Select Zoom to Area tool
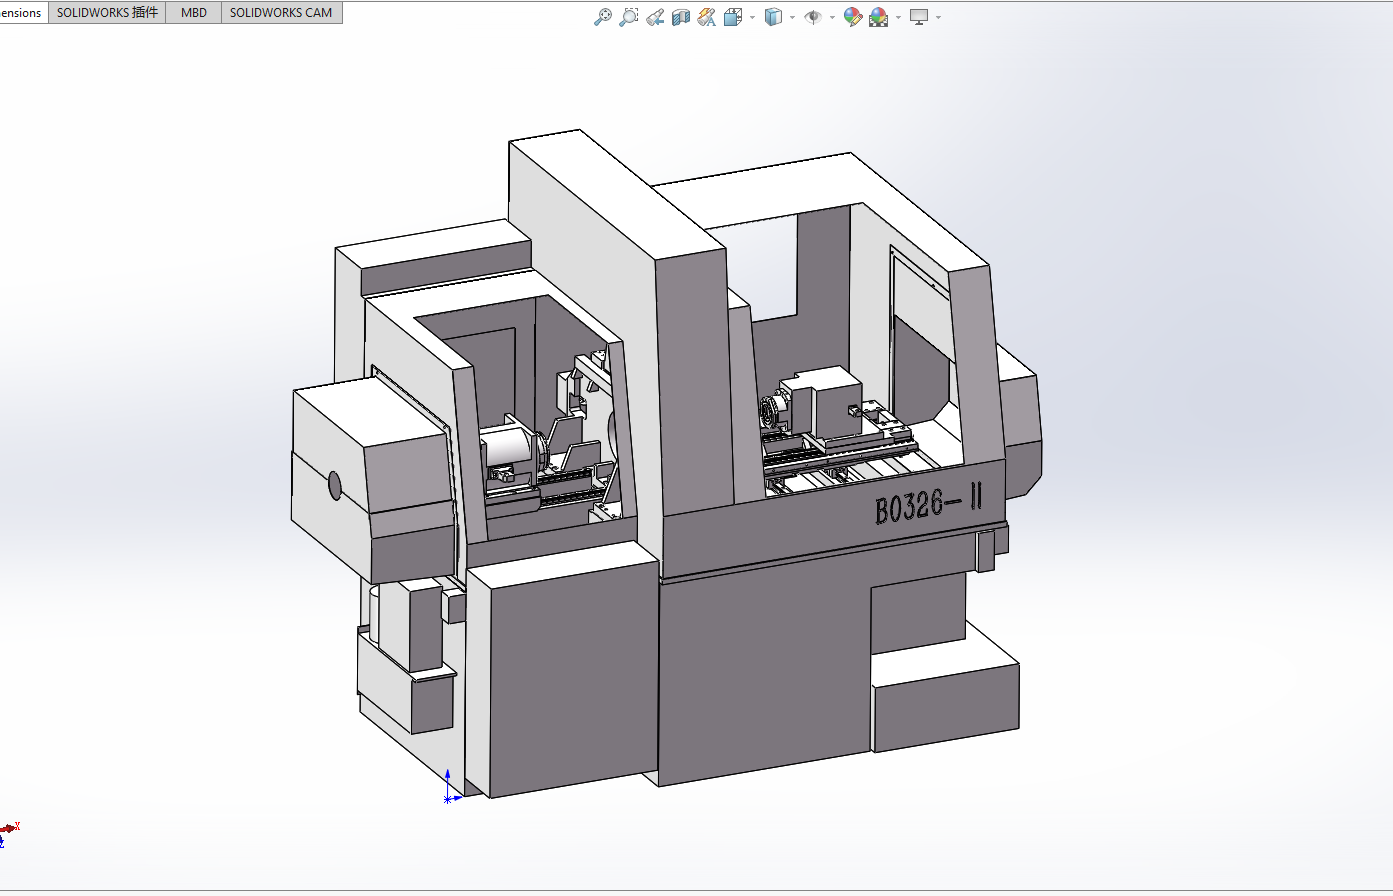This screenshot has height=896, width=1393. (x=628, y=17)
